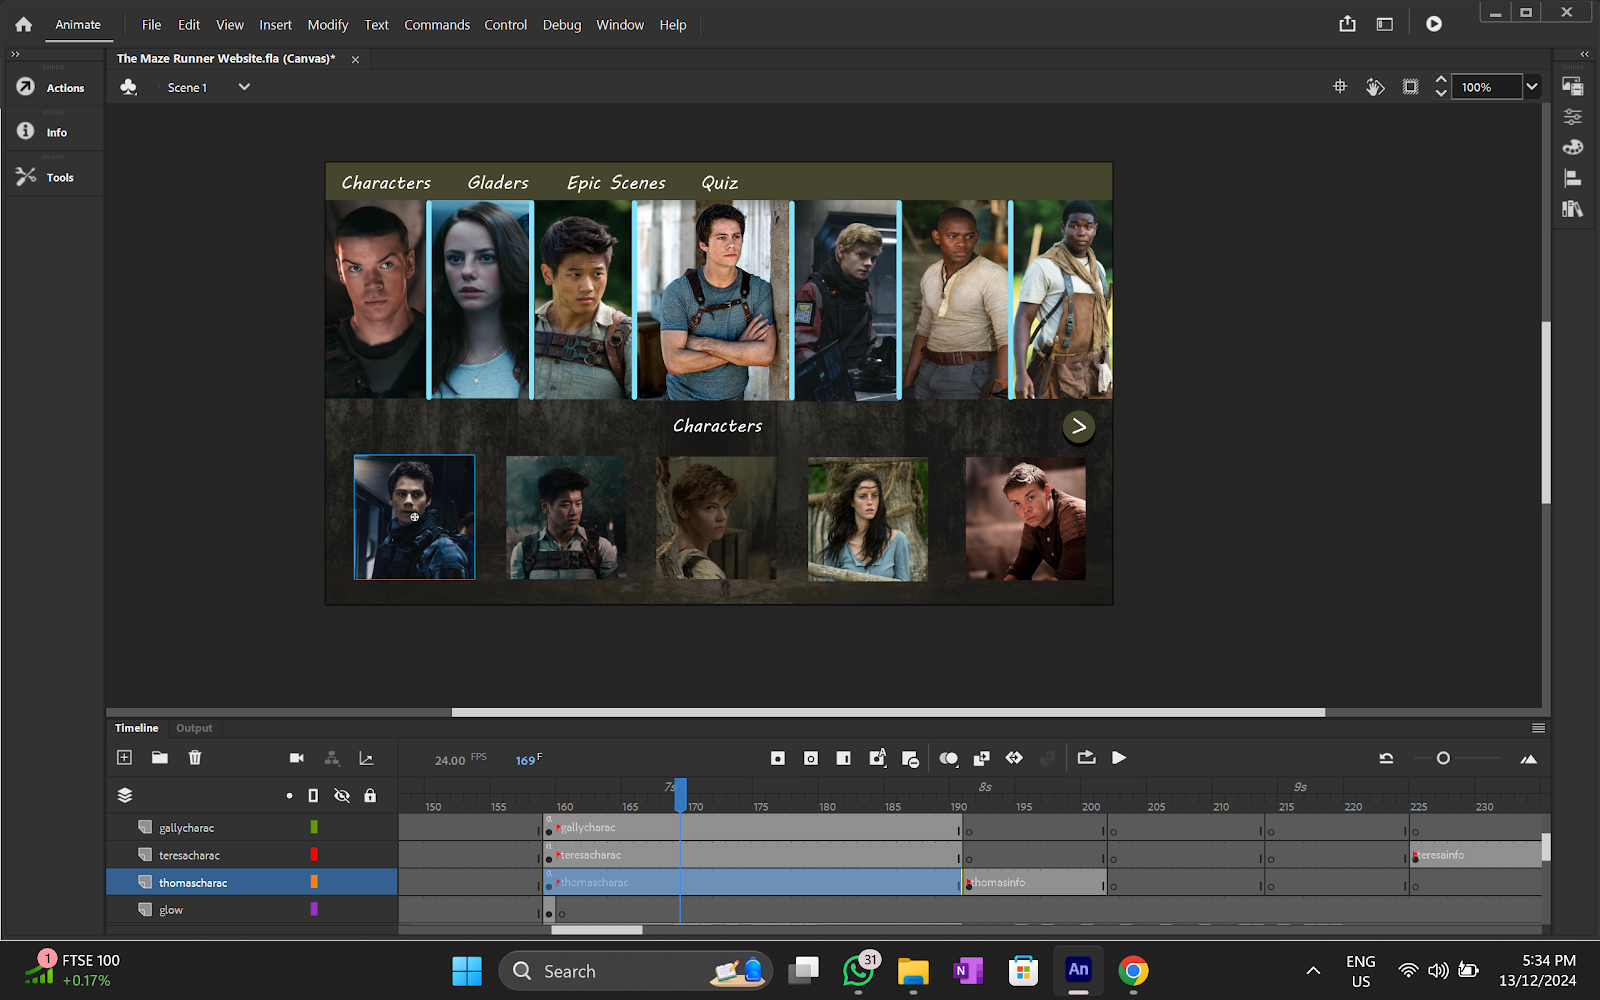The height and width of the screenshot is (1000, 1600).
Task: Click the Gladers nav link on stage
Action: tap(498, 183)
